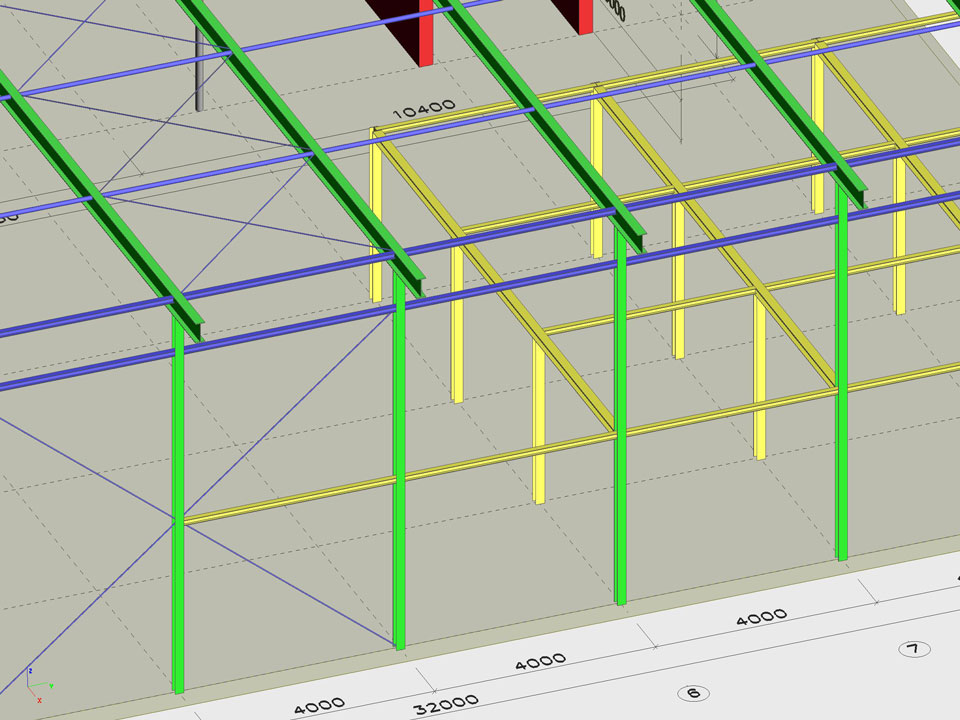The width and height of the screenshot is (960, 720).
Task: Select grid line bubble 6
Action: pyautogui.click(x=693, y=692)
